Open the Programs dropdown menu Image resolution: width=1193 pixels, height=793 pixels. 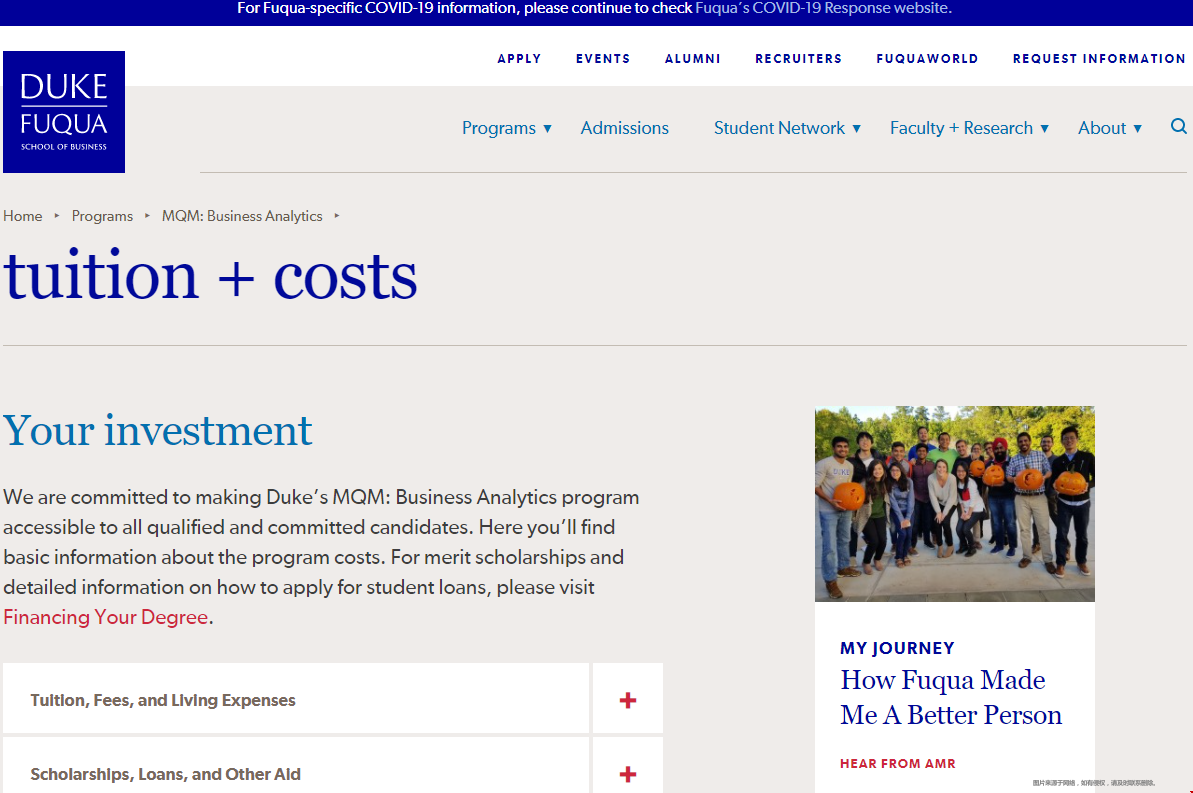tap(506, 128)
